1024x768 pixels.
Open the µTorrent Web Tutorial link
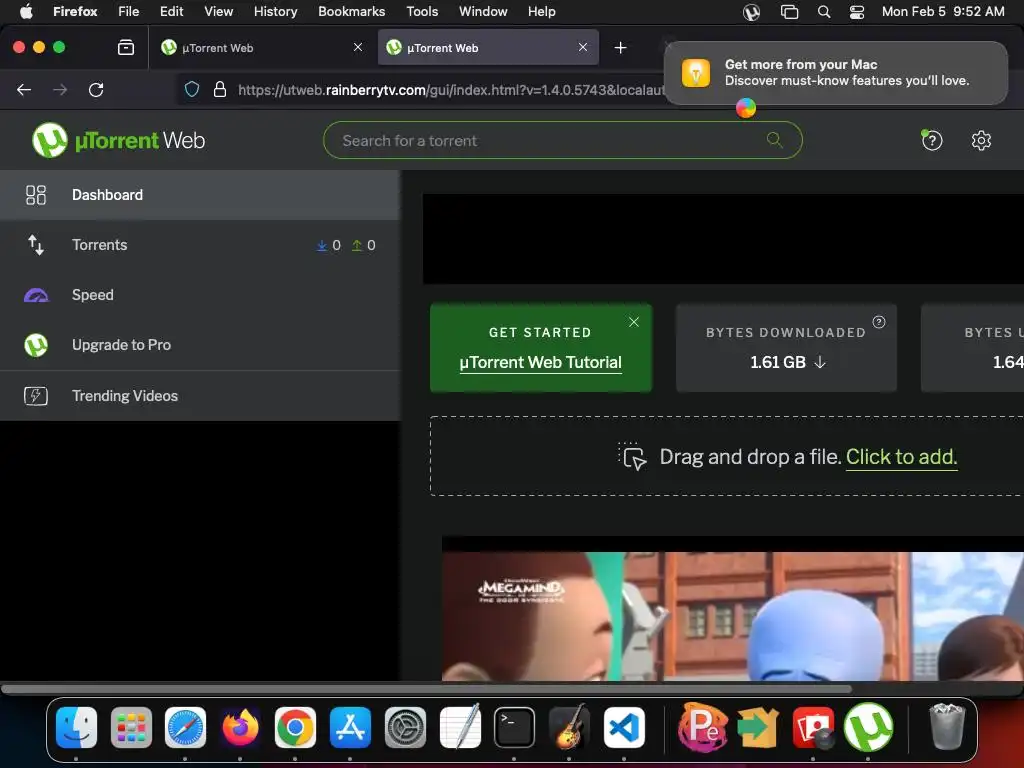(540, 362)
